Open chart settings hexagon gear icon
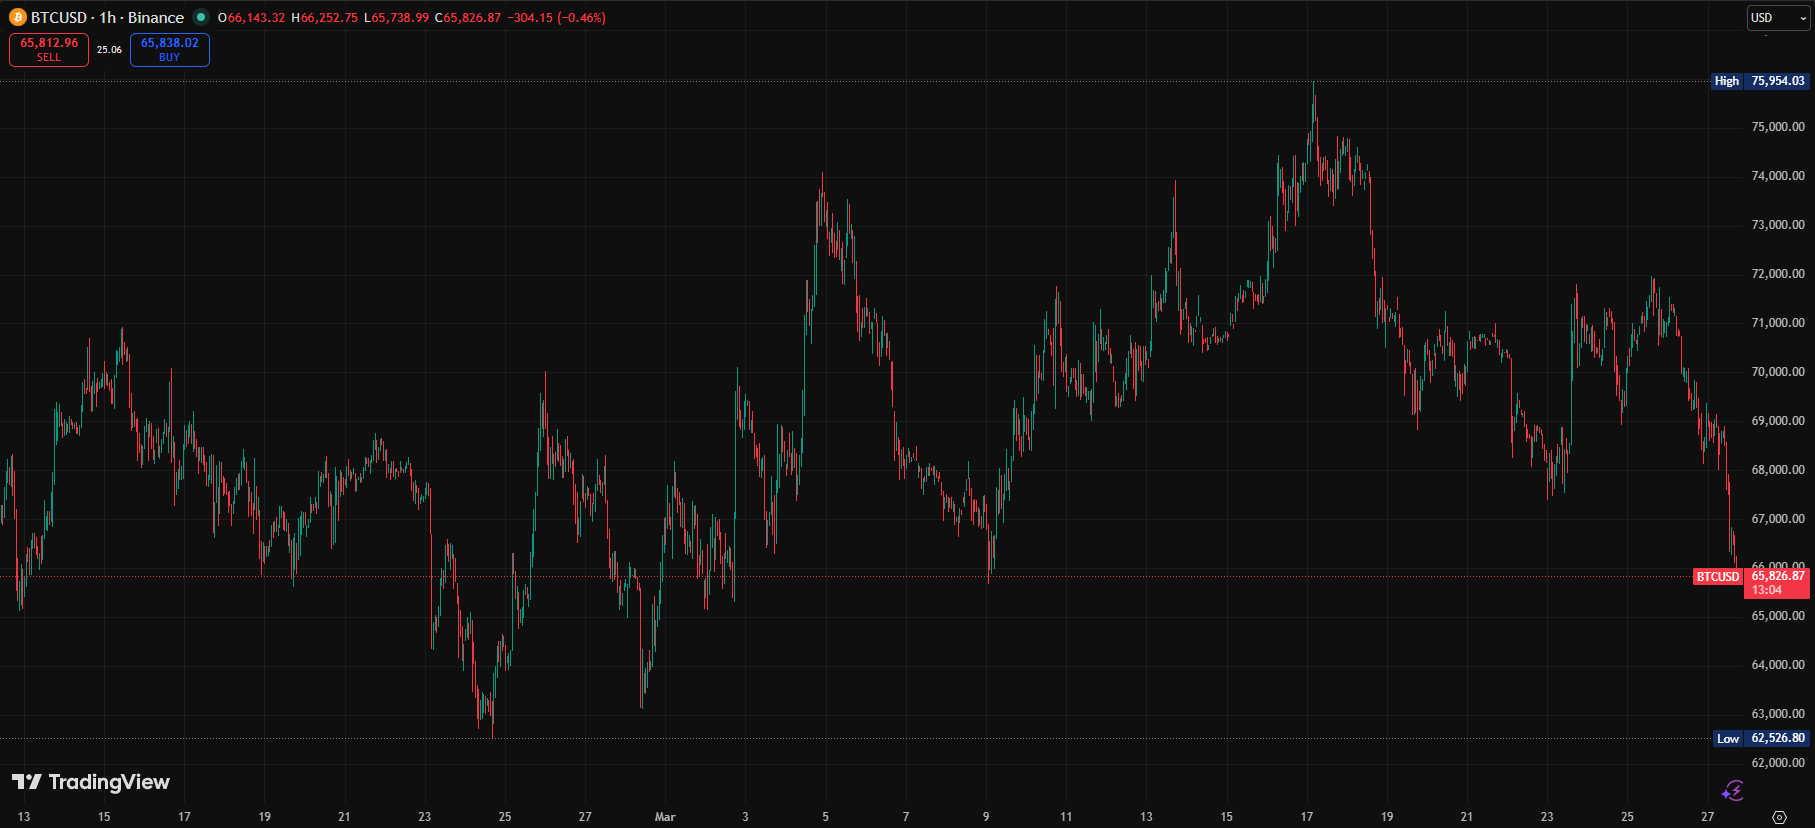The width and height of the screenshot is (1815, 828). click(1778, 817)
